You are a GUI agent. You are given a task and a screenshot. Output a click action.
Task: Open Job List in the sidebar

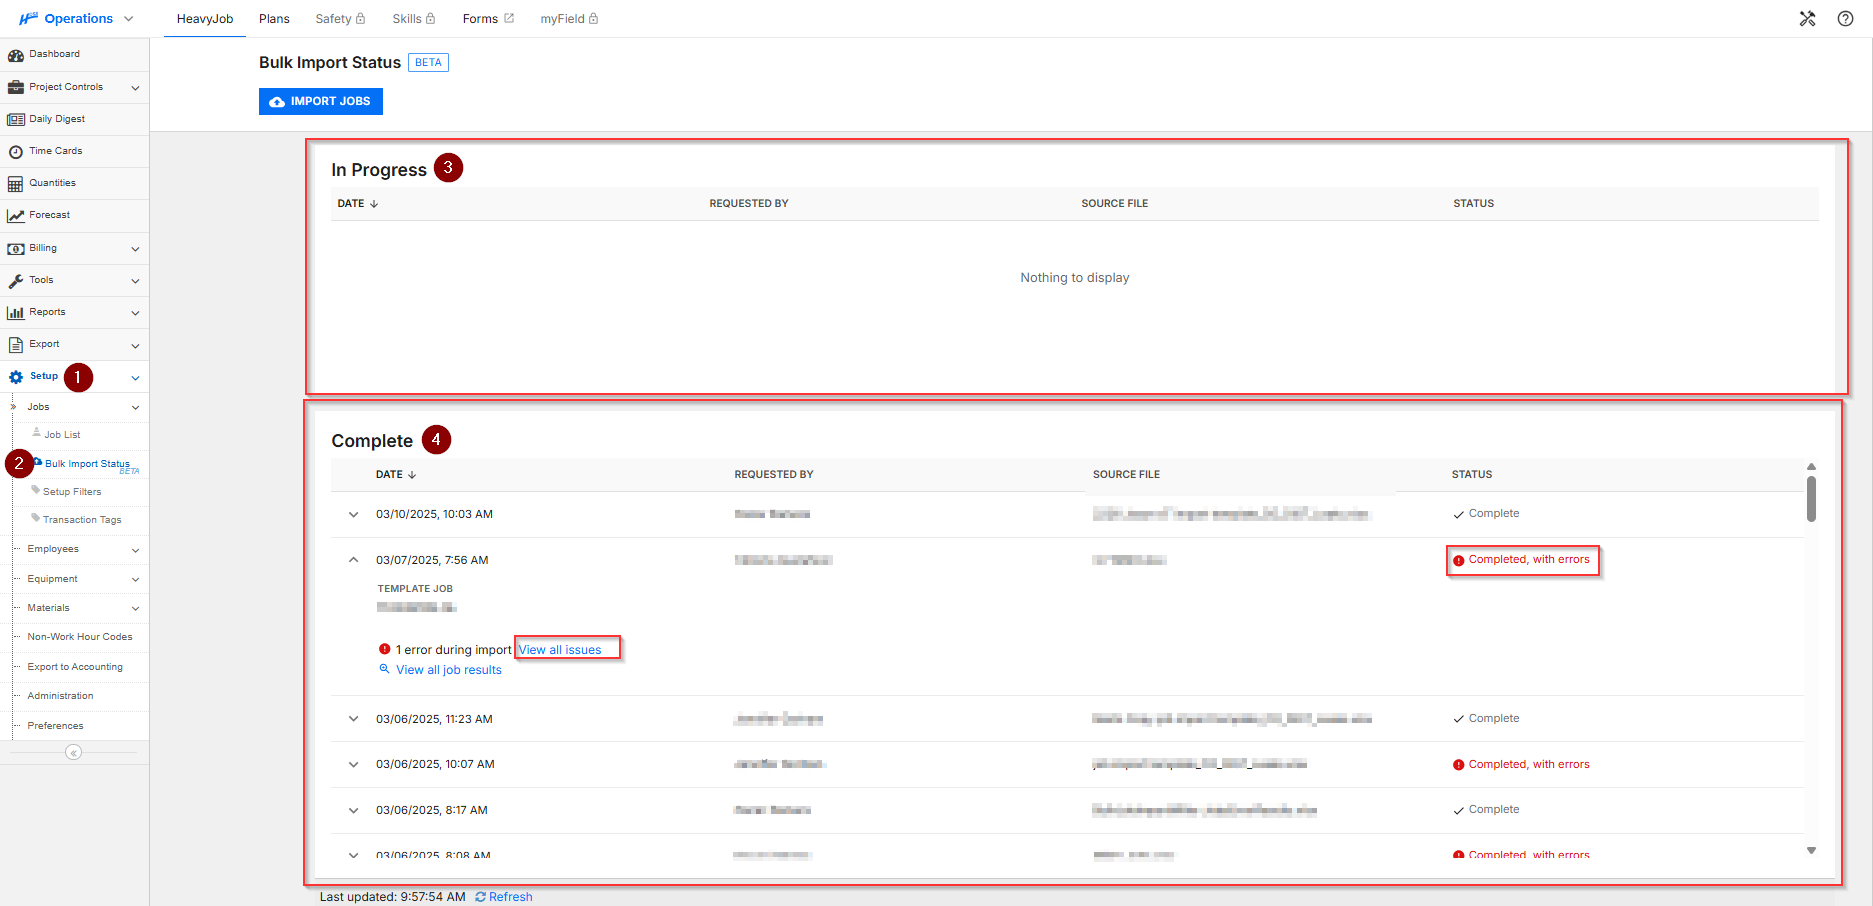(62, 435)
